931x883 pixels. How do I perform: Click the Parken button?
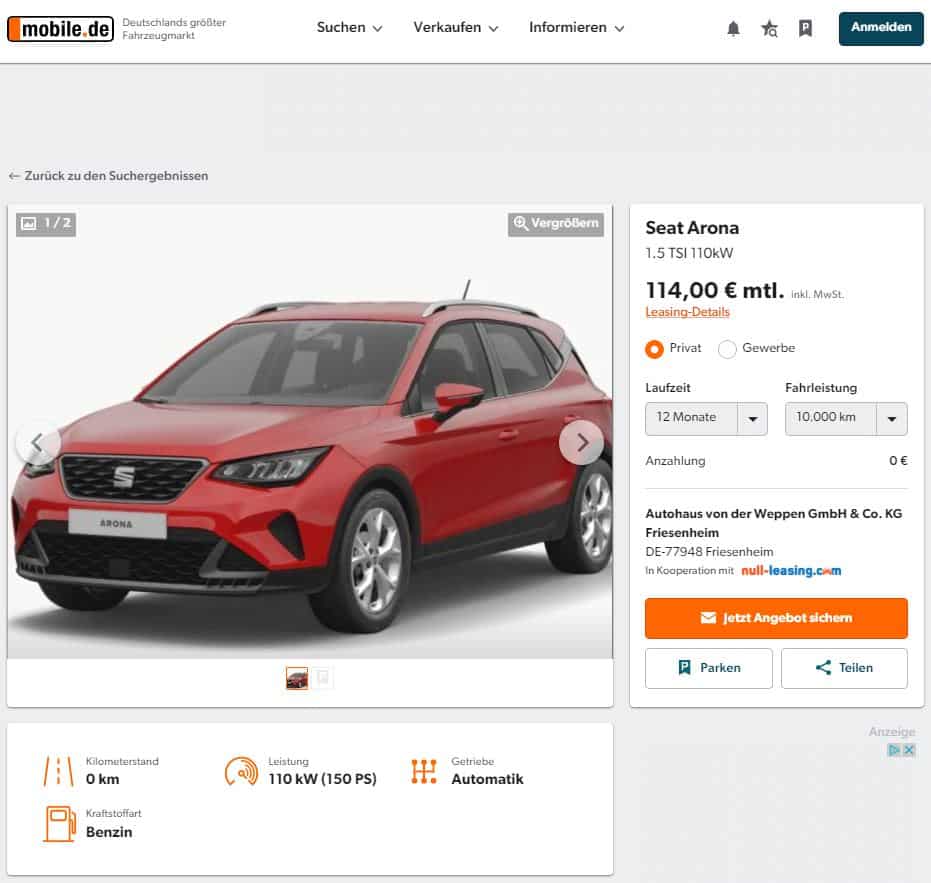click(709, 668)
